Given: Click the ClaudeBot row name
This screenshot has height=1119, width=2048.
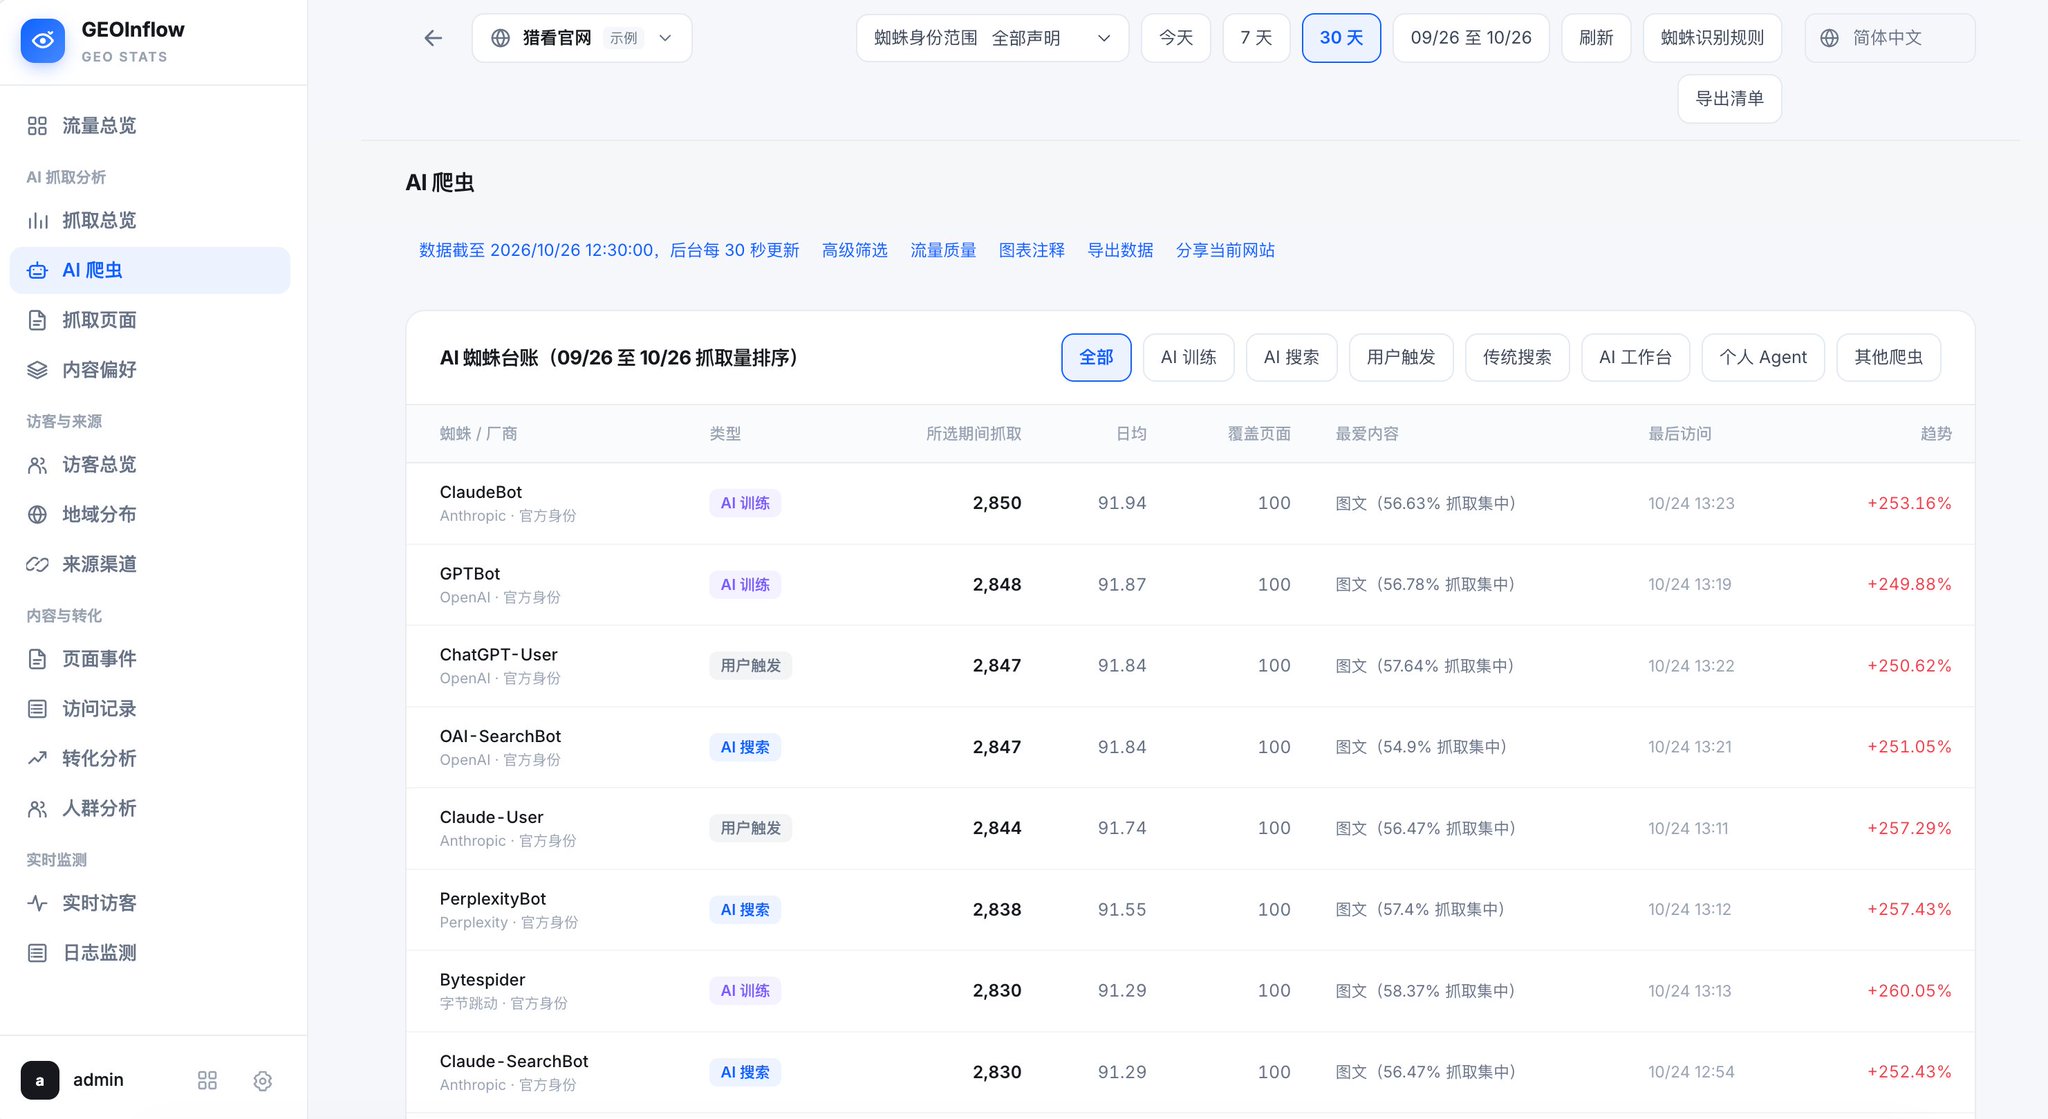Looking at the screenshot, I should [x=481, y=492].
